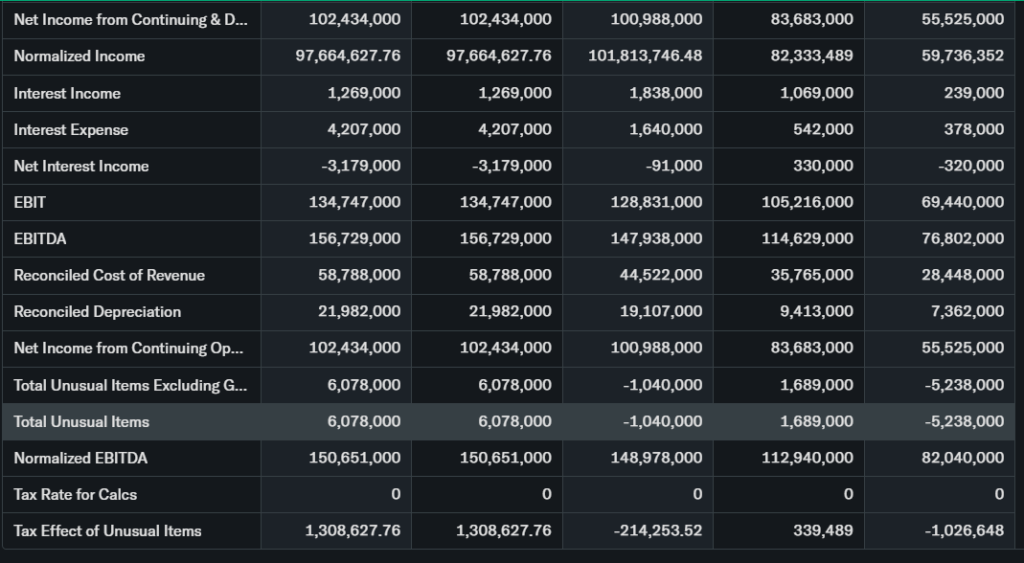Click the Normalized Income value 101,813,746.48

645,56
